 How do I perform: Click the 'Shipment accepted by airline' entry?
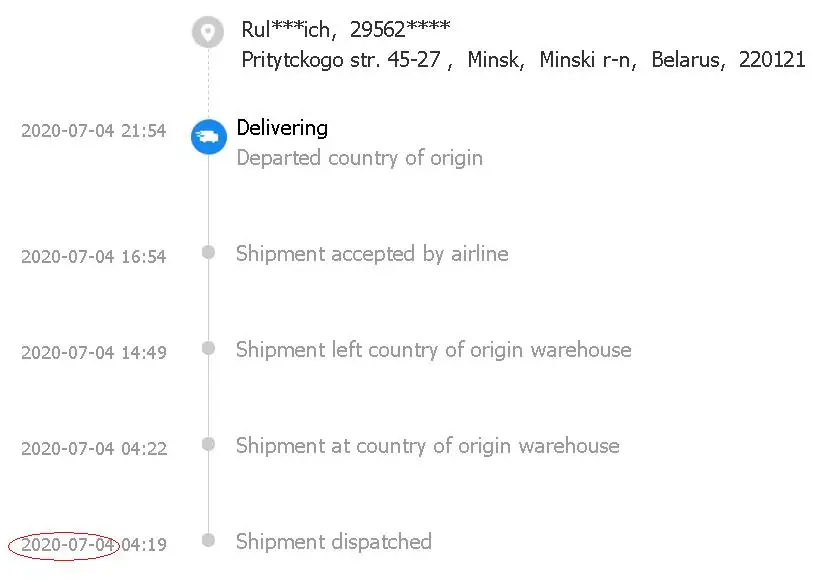[x=372, y=254]
